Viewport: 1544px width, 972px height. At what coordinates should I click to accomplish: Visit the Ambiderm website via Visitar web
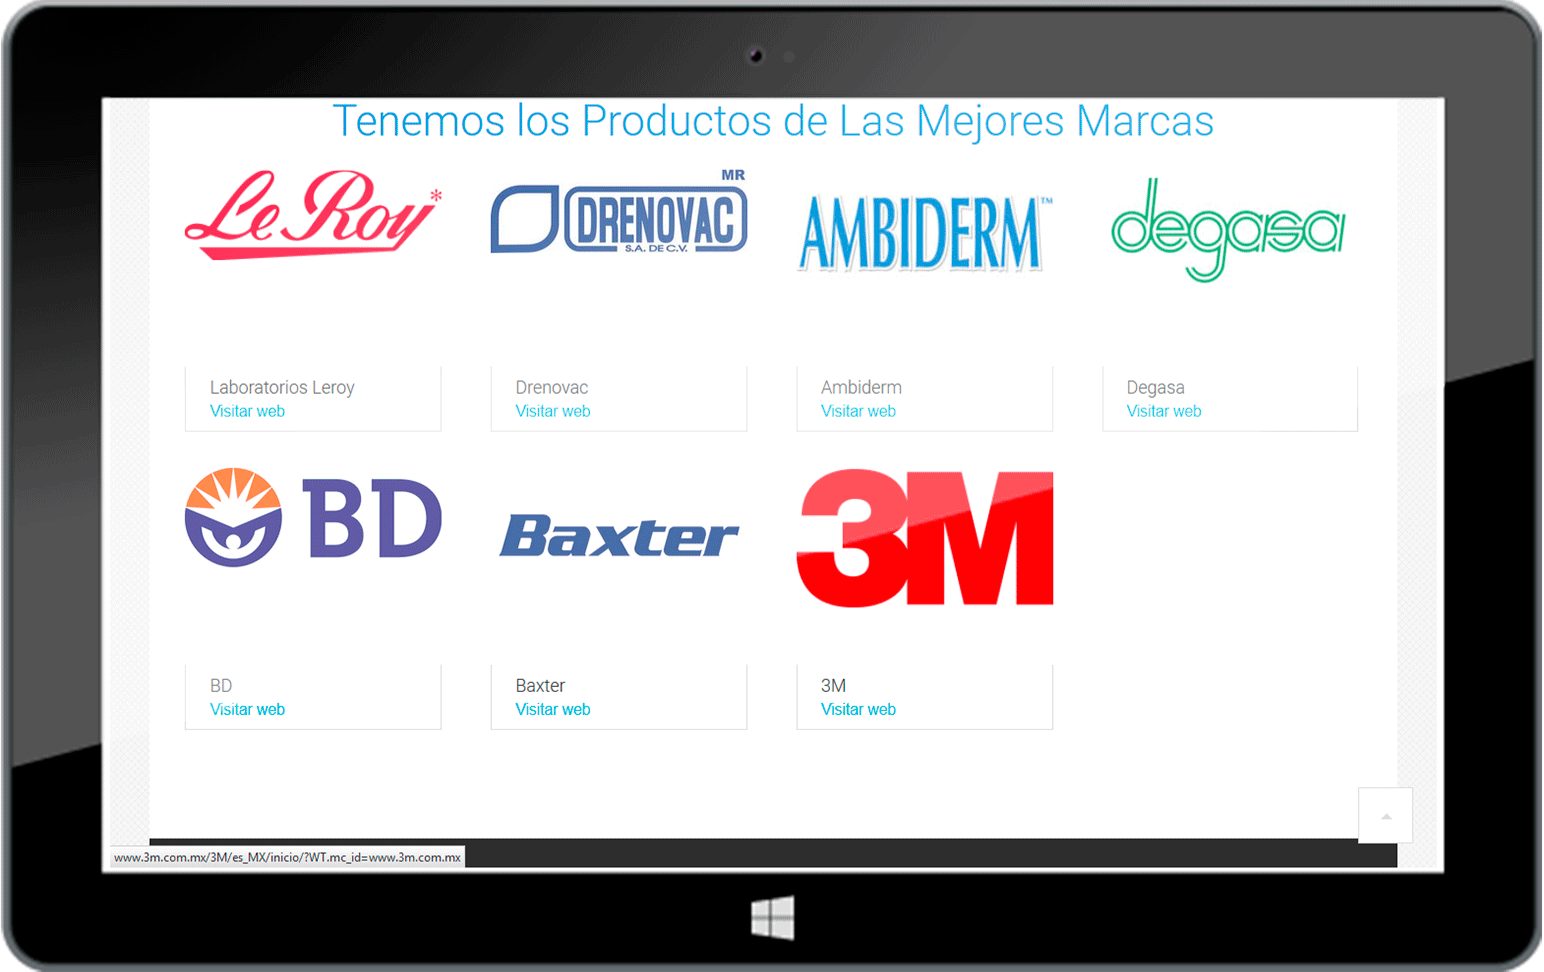tap(858, 411)
